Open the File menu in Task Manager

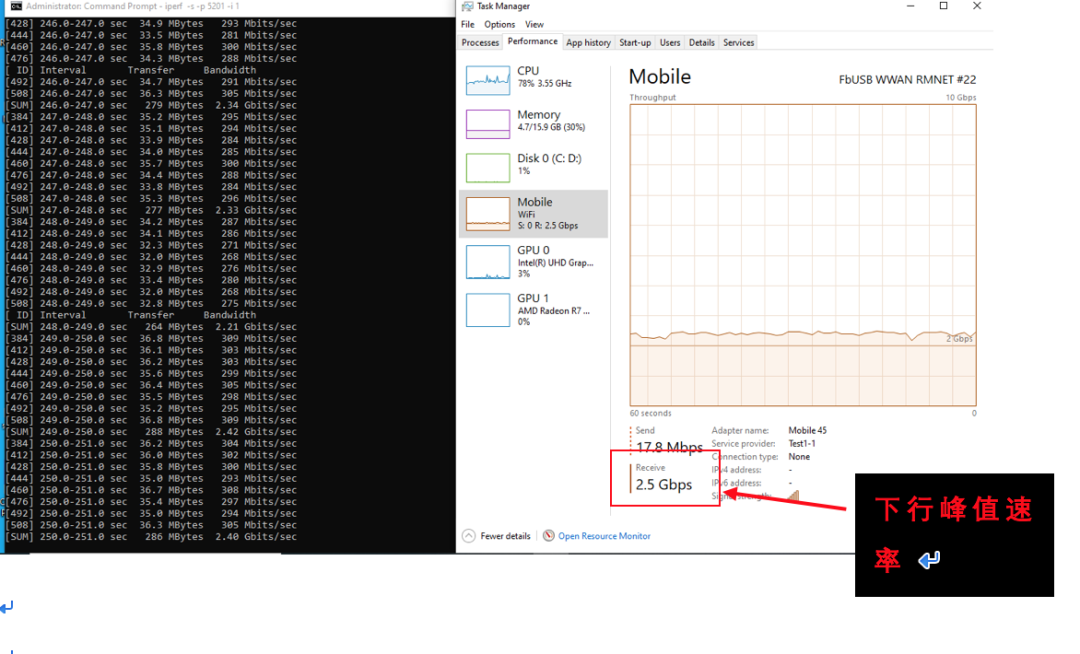468,24
